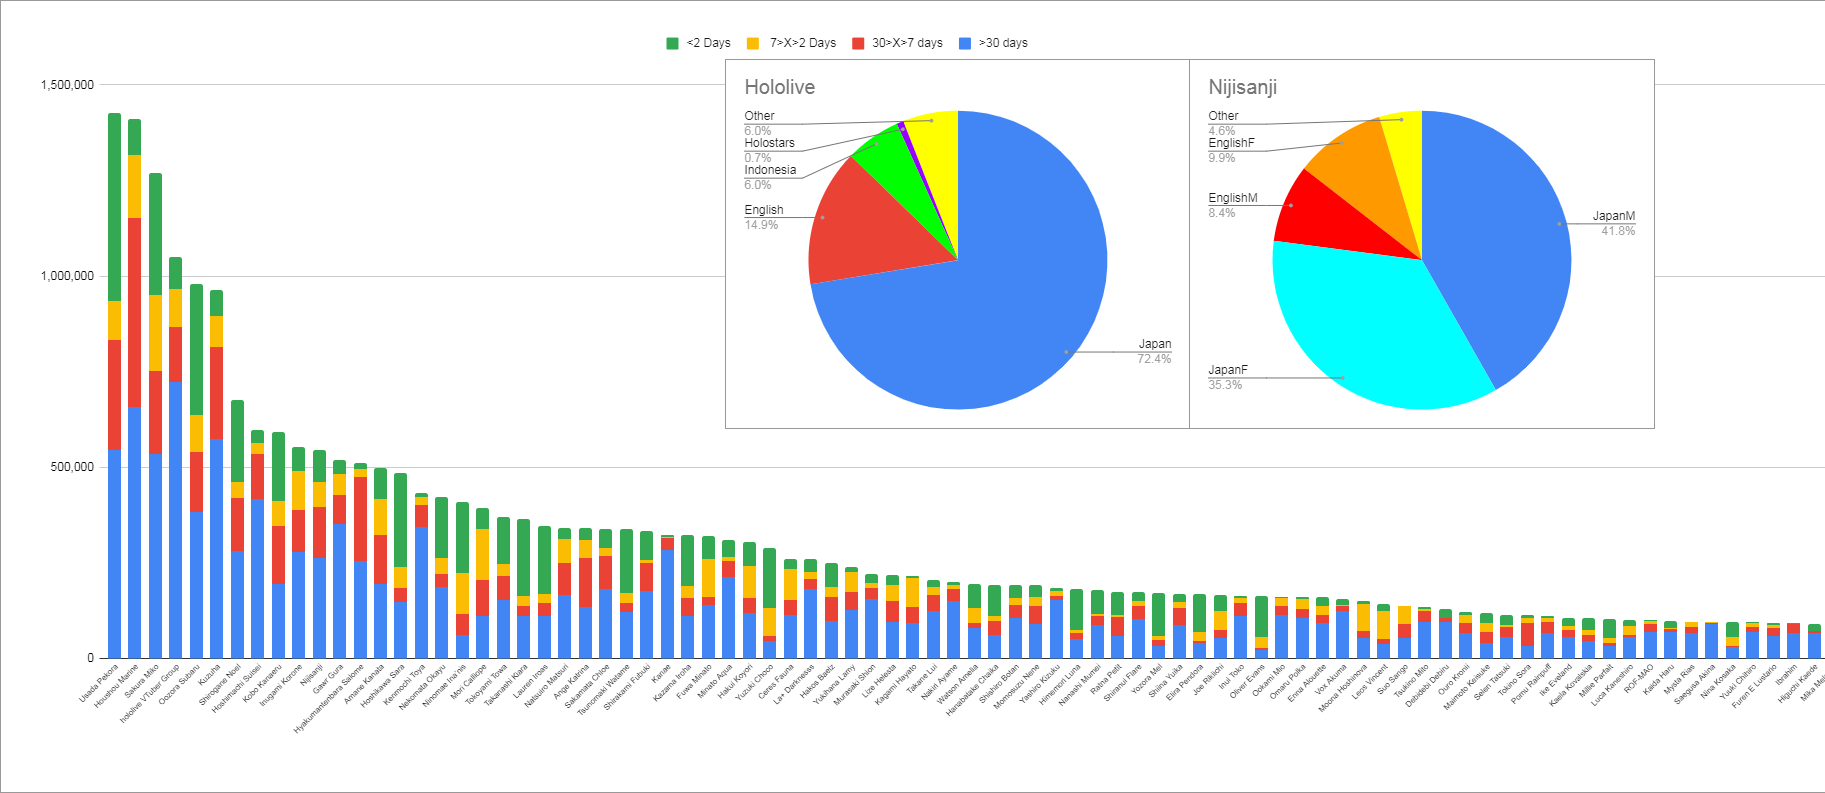
Task: Click the red 30>X>7 days legend swatch
Action: [858, 43]
